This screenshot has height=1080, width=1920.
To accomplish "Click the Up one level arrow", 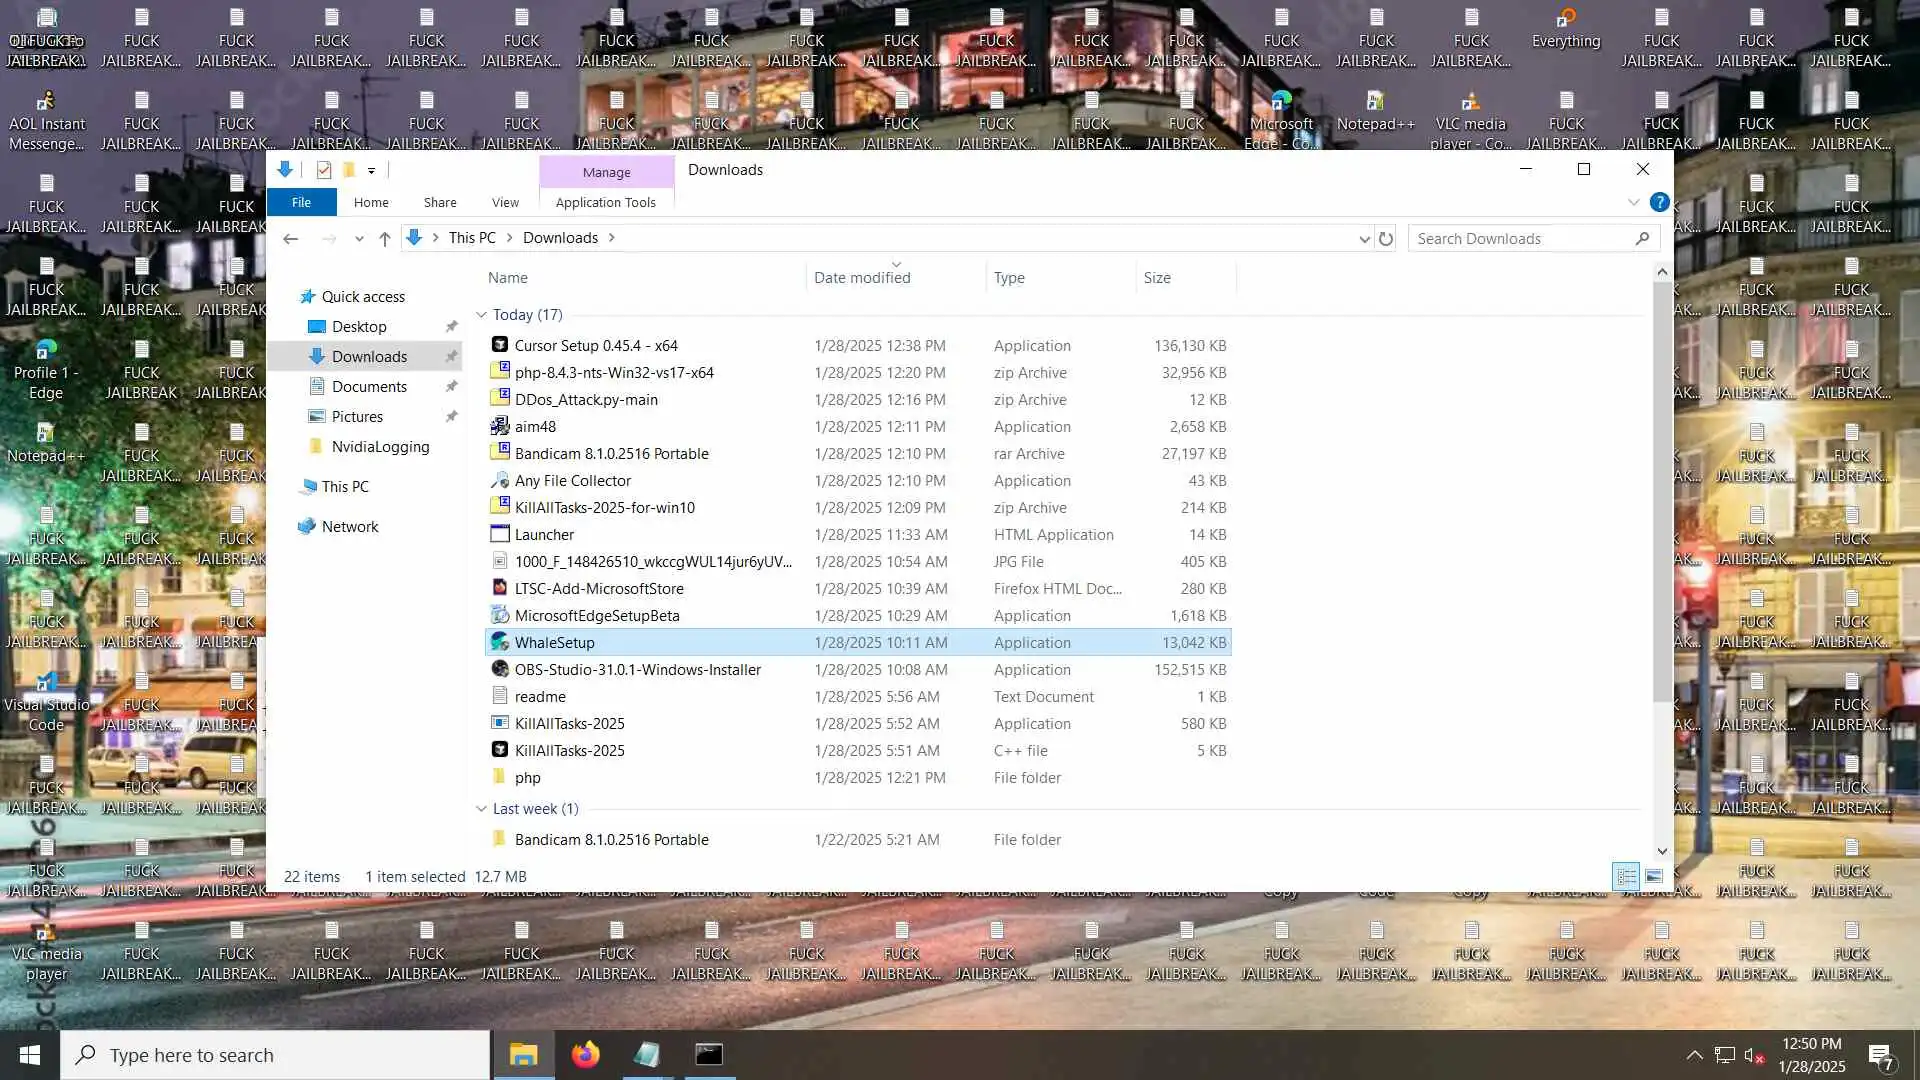I will click(x=385, y=239).
